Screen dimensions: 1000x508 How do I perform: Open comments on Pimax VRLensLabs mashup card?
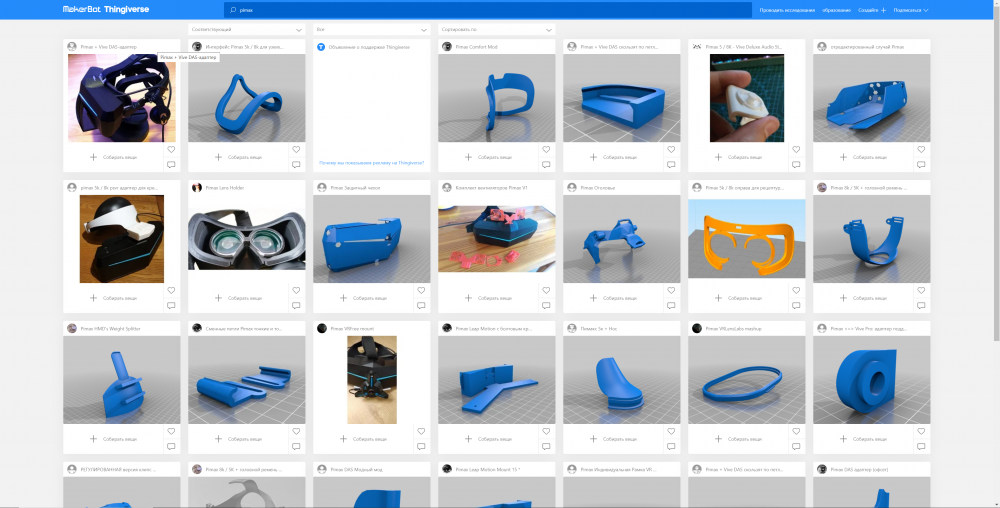coord(796,446)
